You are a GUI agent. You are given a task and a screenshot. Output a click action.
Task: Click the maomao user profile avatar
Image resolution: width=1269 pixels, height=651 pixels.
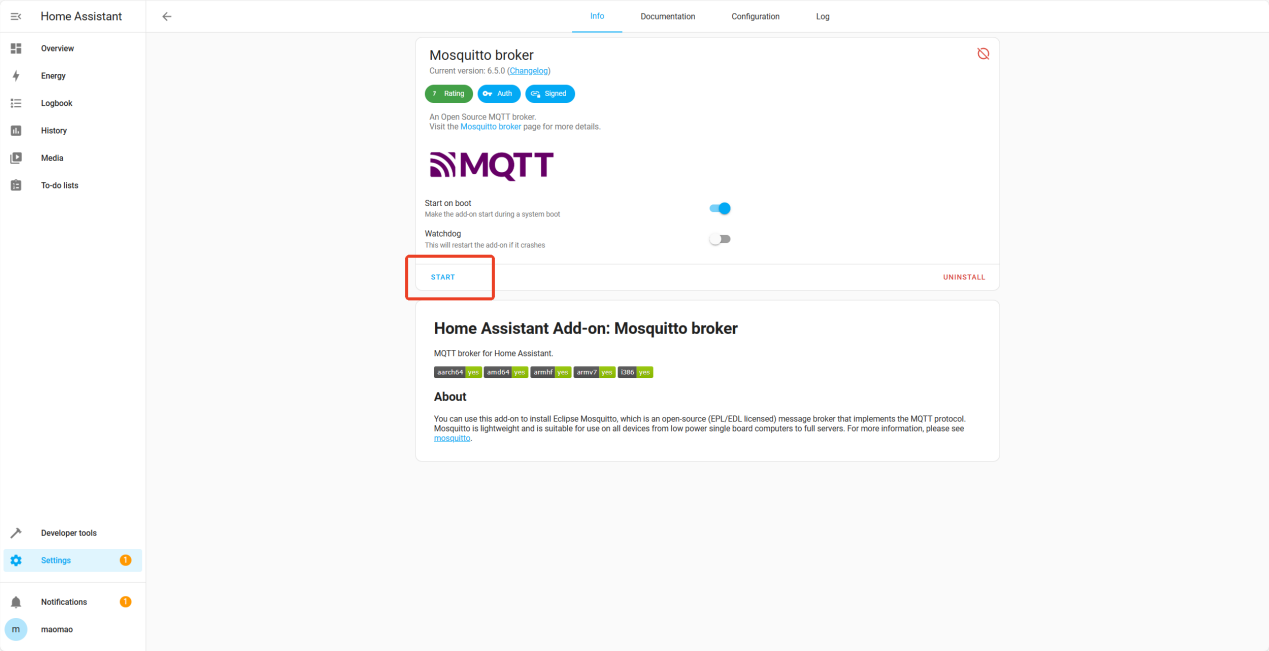pyautogui.click(x=16, y=629)
